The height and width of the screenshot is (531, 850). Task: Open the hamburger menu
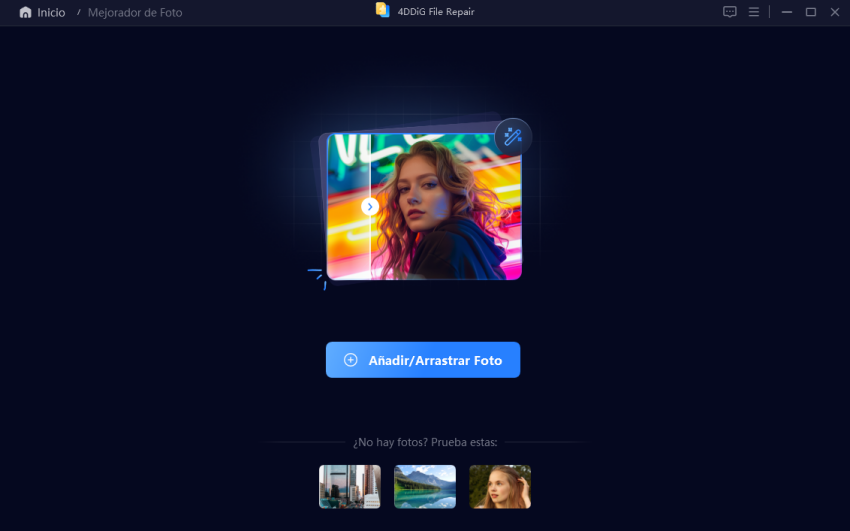754,12
